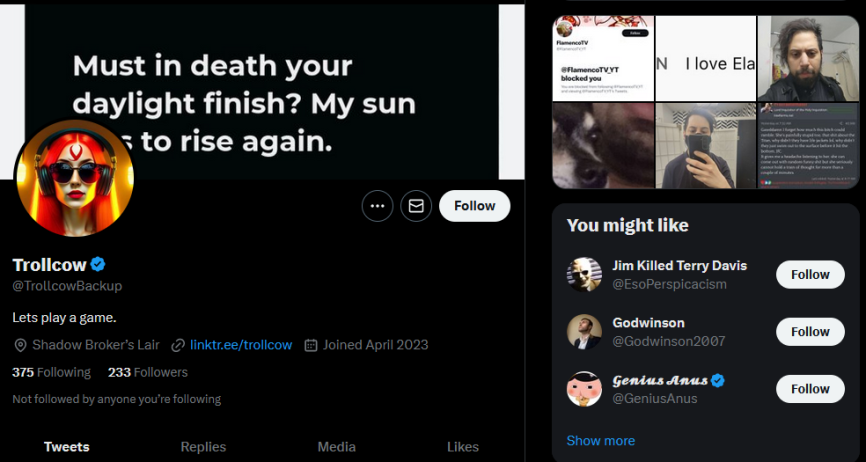
Task: Open the Likes tab
Action: point(462,447)
